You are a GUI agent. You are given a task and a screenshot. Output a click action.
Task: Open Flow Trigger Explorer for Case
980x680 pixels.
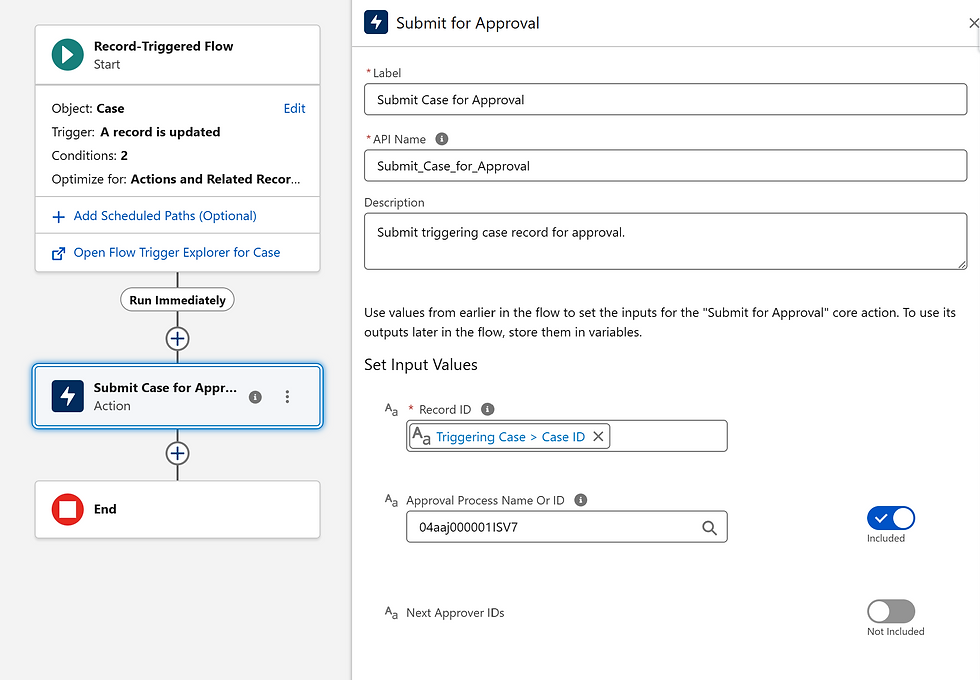176,253
